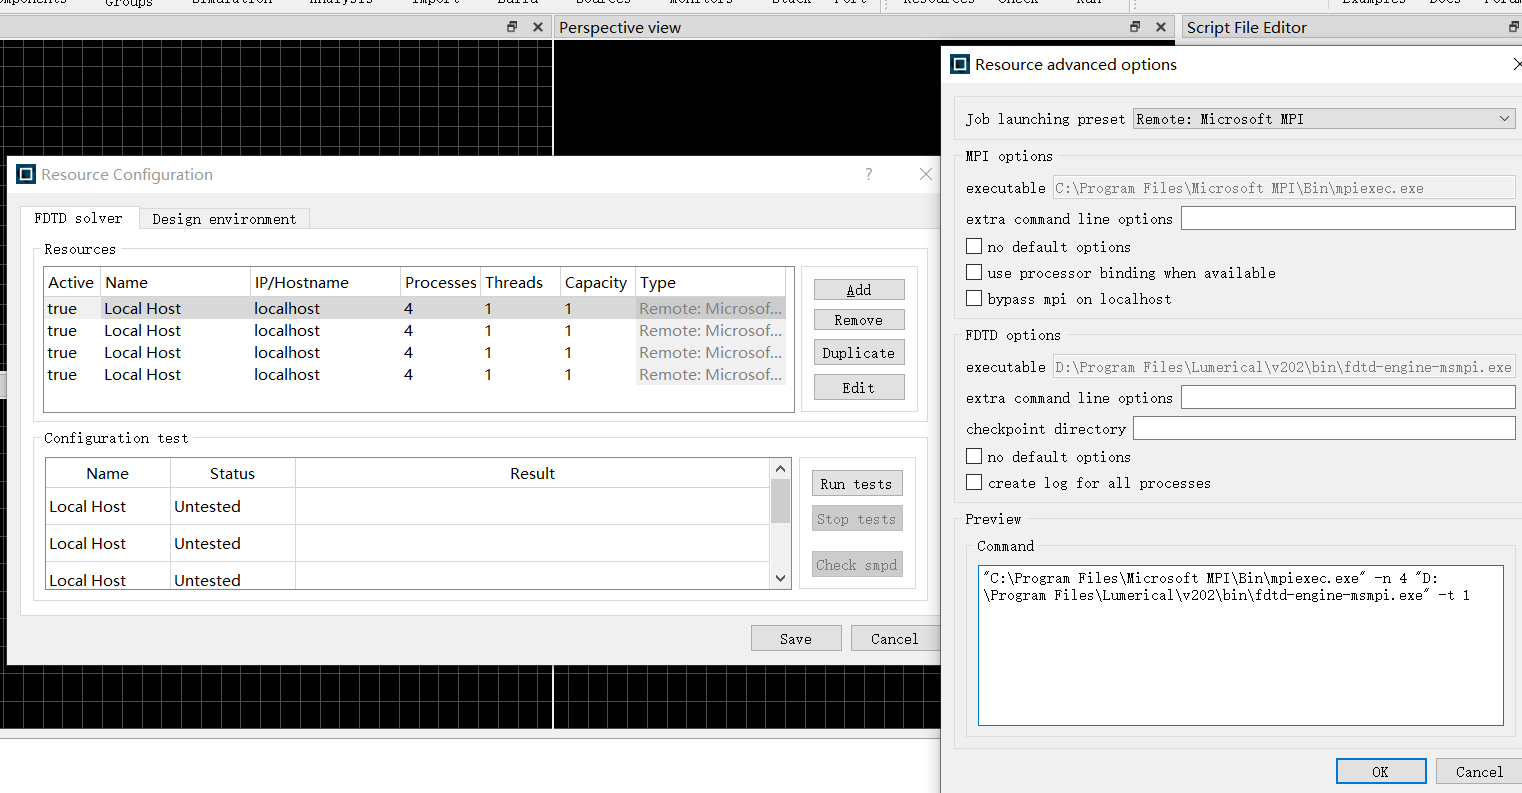Screen dimensions: 1522x793
Task: Toggle 'create log for all processes'
Action: click(x=974, y=482)
